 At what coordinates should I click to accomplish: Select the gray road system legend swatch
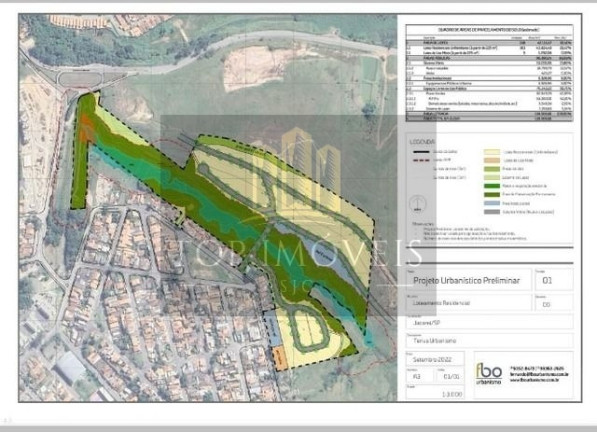click(x=492, y=212)
